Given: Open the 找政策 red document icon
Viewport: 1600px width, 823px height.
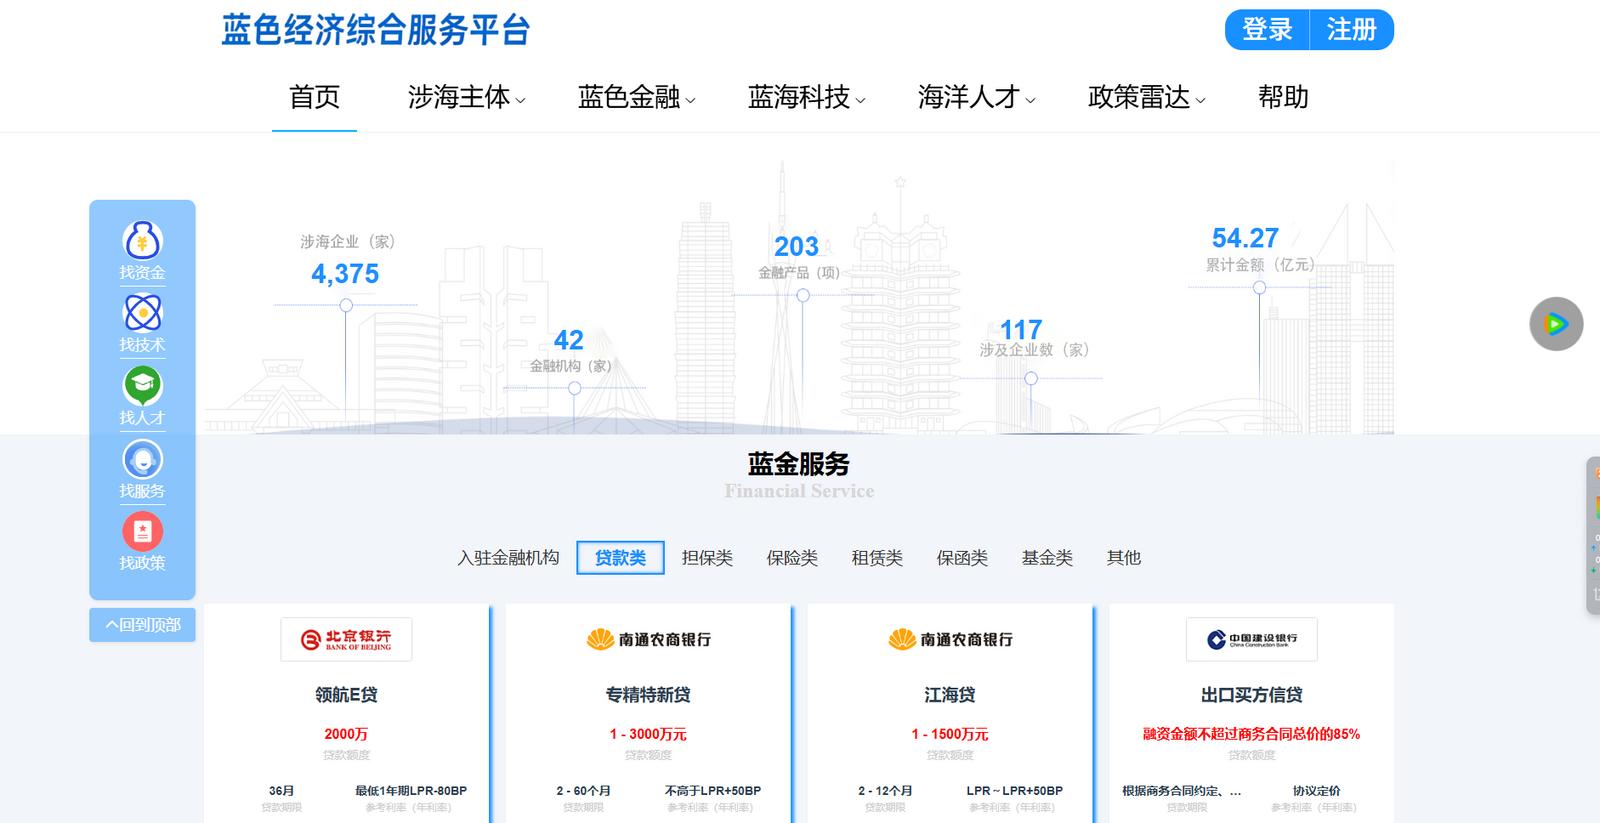Looking at the screenshot, I should (142, 532).
